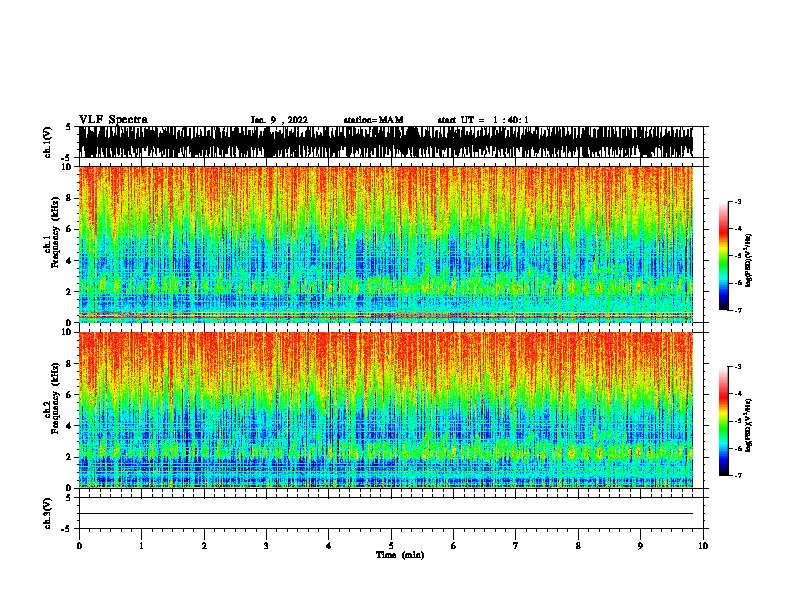Screen dimensions: 792x612
Task: Click the "7" tick on the time axis
Action: 516,546
